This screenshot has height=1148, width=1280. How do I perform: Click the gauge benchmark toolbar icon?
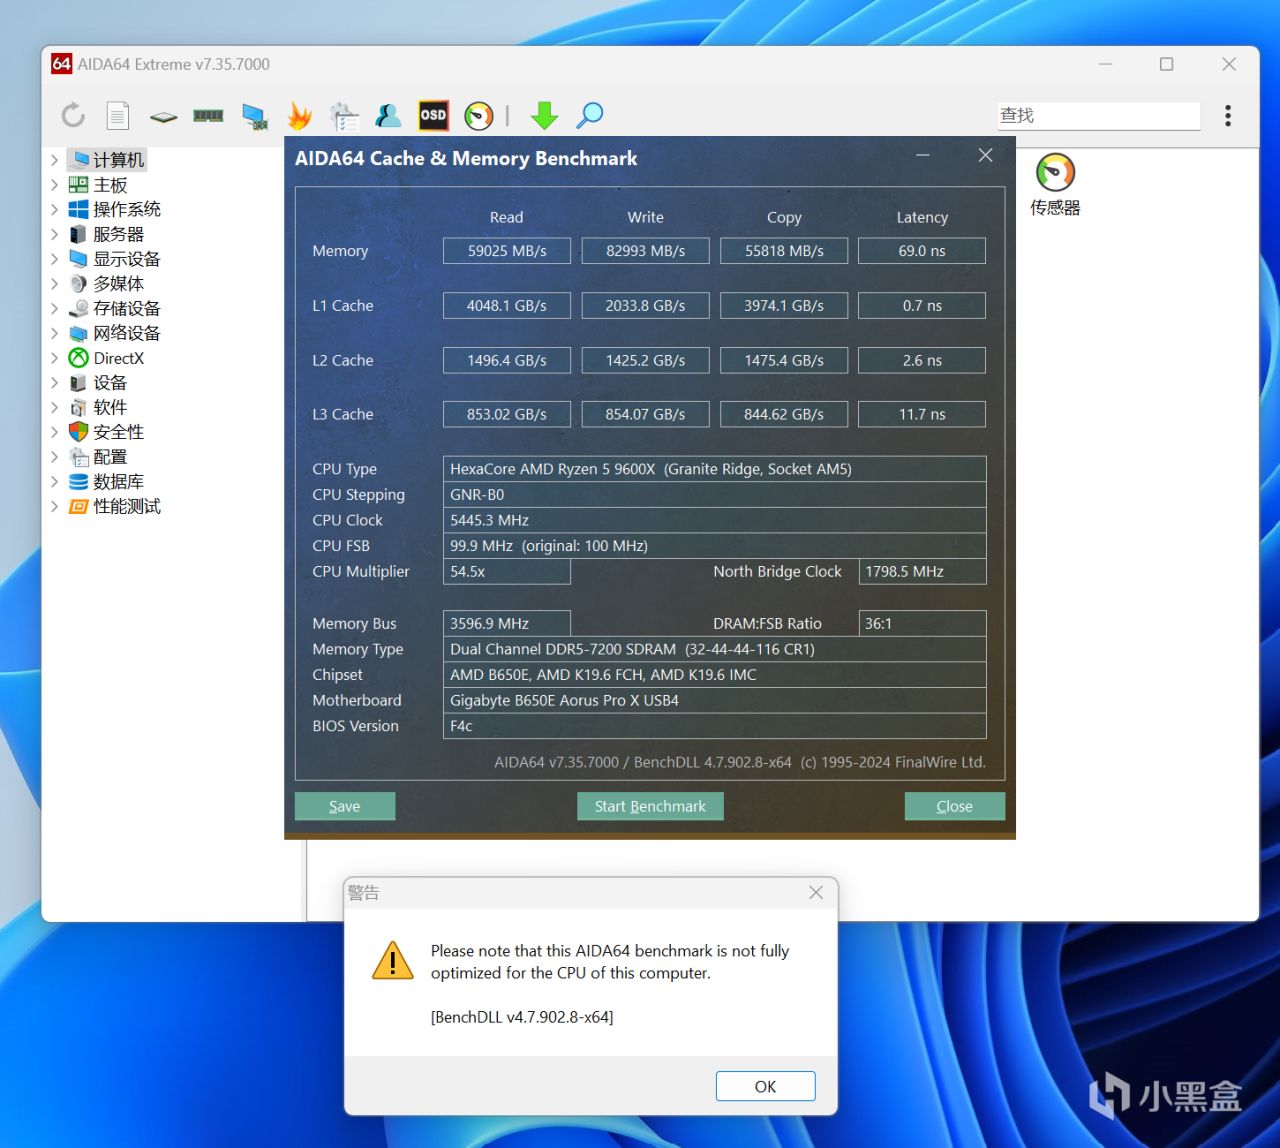(479, 116)
